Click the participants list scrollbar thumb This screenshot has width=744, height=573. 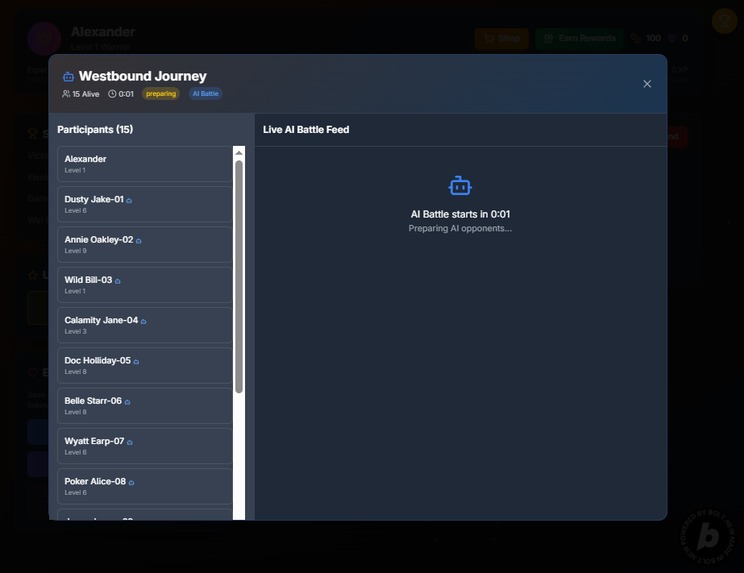click(x=239, y=277)
